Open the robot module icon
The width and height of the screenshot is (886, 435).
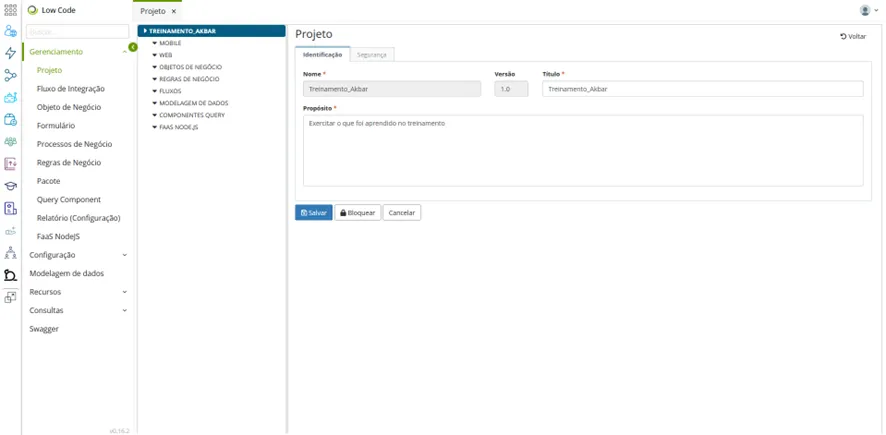click(x=10, y=97)
